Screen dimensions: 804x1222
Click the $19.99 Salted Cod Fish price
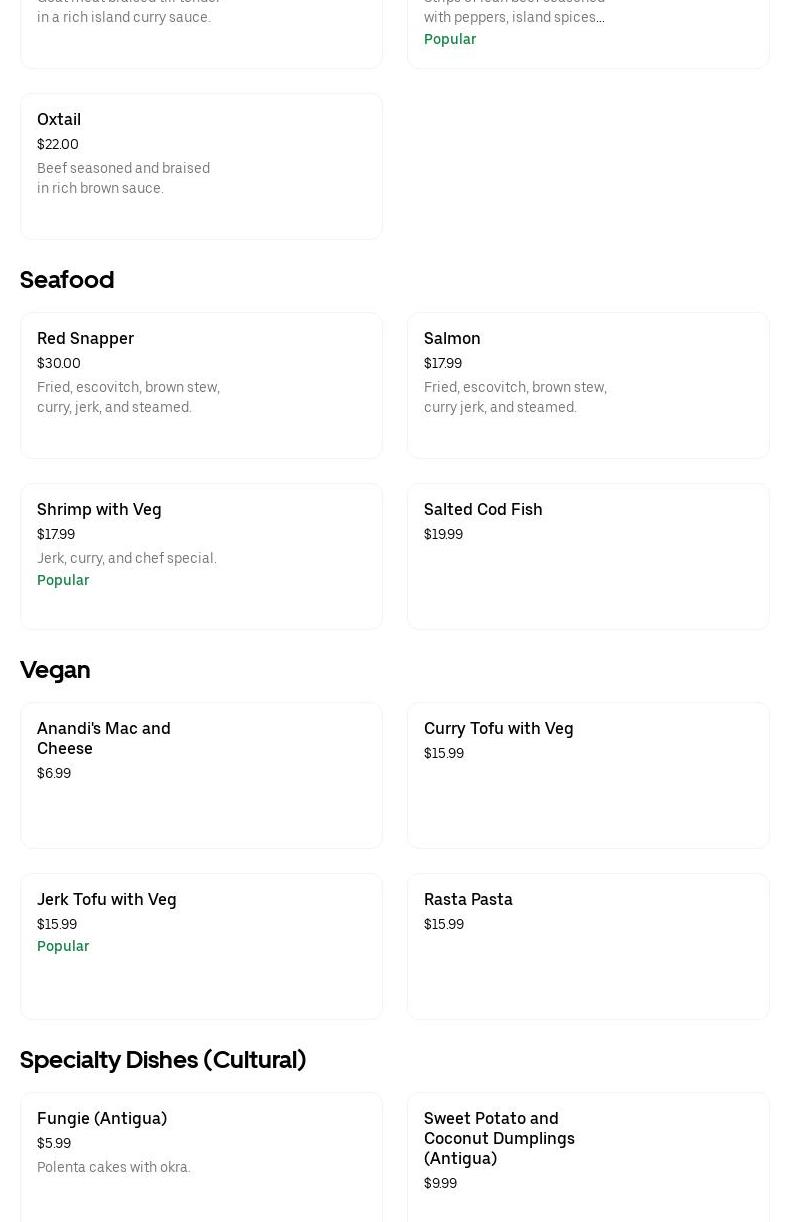pos(443,534)
